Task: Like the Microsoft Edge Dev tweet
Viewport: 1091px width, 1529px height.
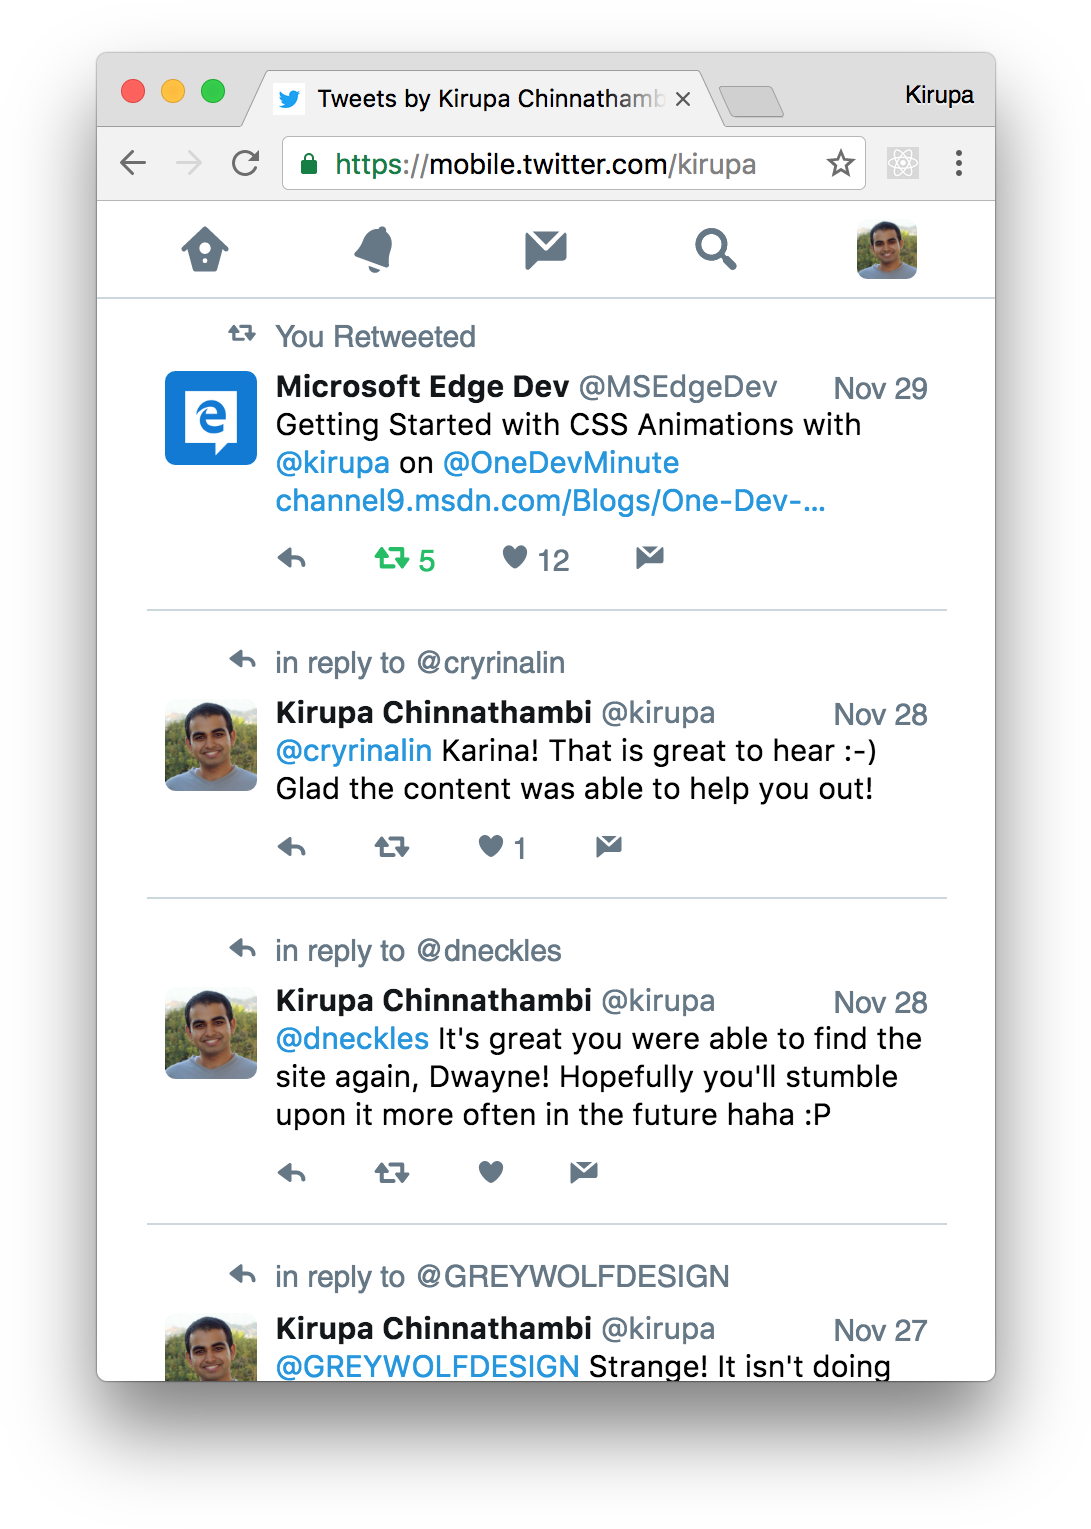Action: (515, 557)
